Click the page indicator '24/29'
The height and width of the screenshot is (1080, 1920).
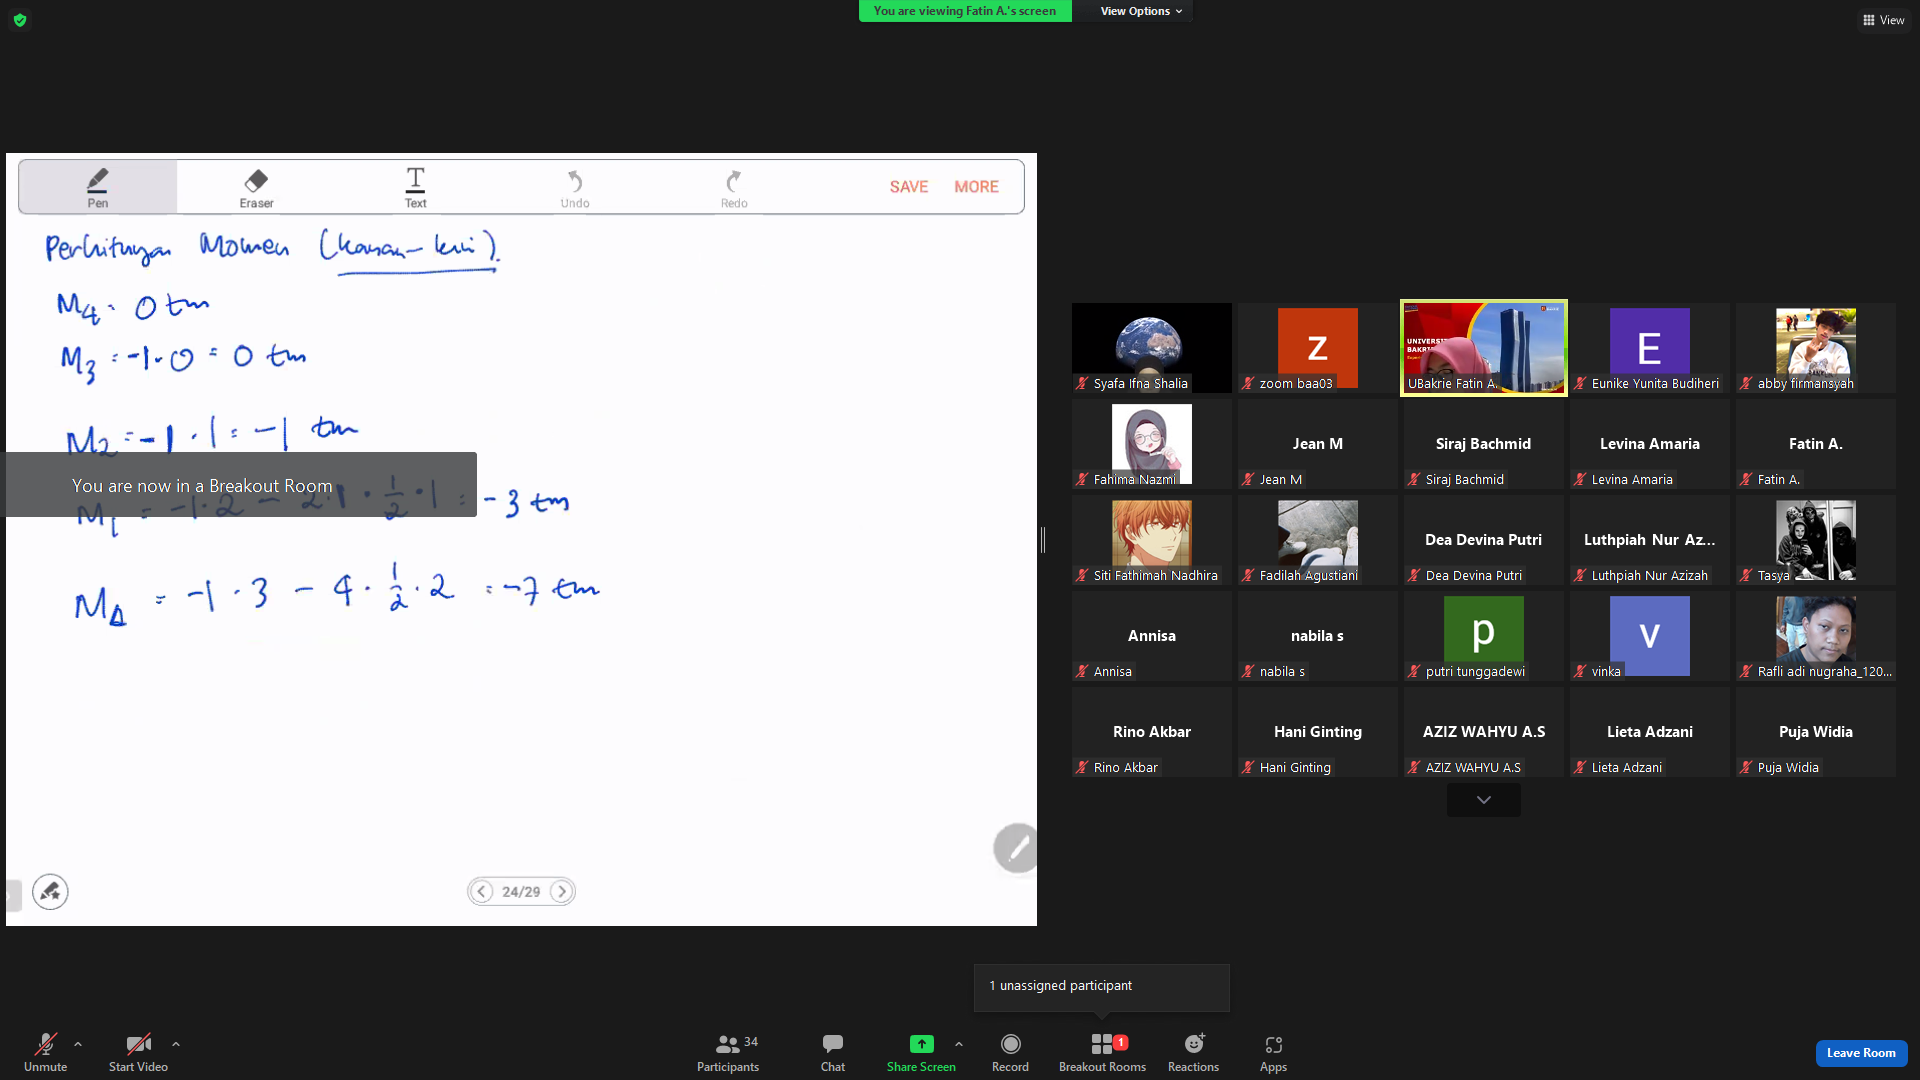click(x=521, y=891)
